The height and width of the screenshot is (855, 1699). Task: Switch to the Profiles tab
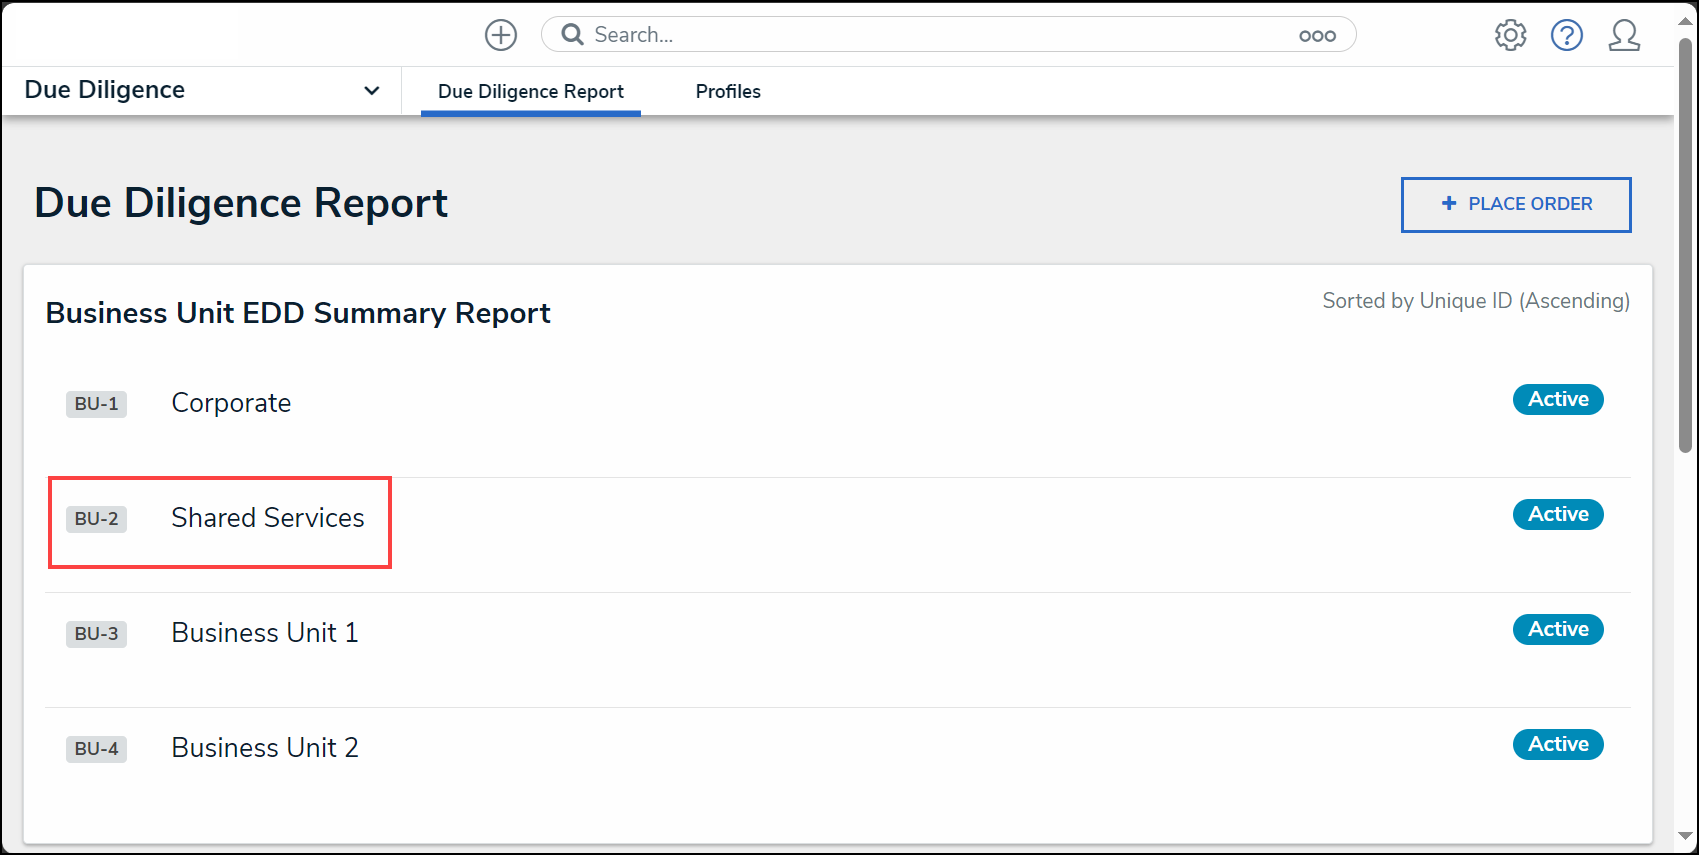tap(728, 91)
